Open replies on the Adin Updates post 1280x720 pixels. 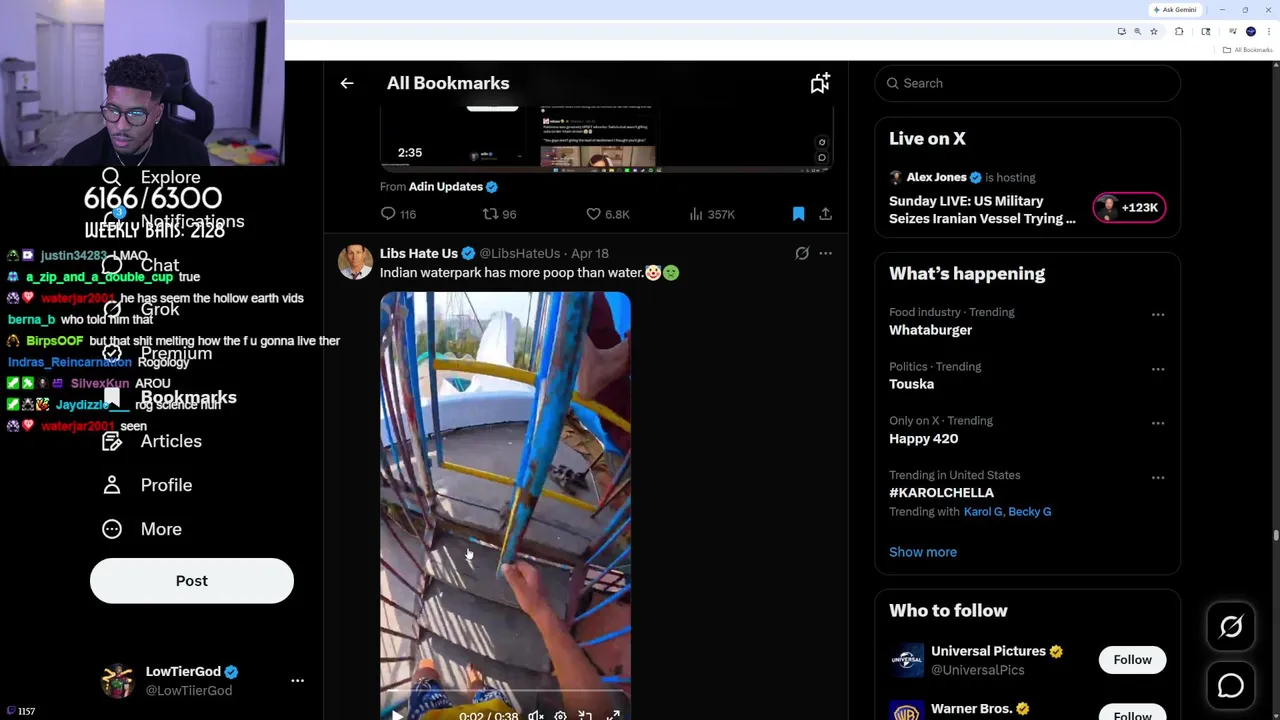[398, 214]
